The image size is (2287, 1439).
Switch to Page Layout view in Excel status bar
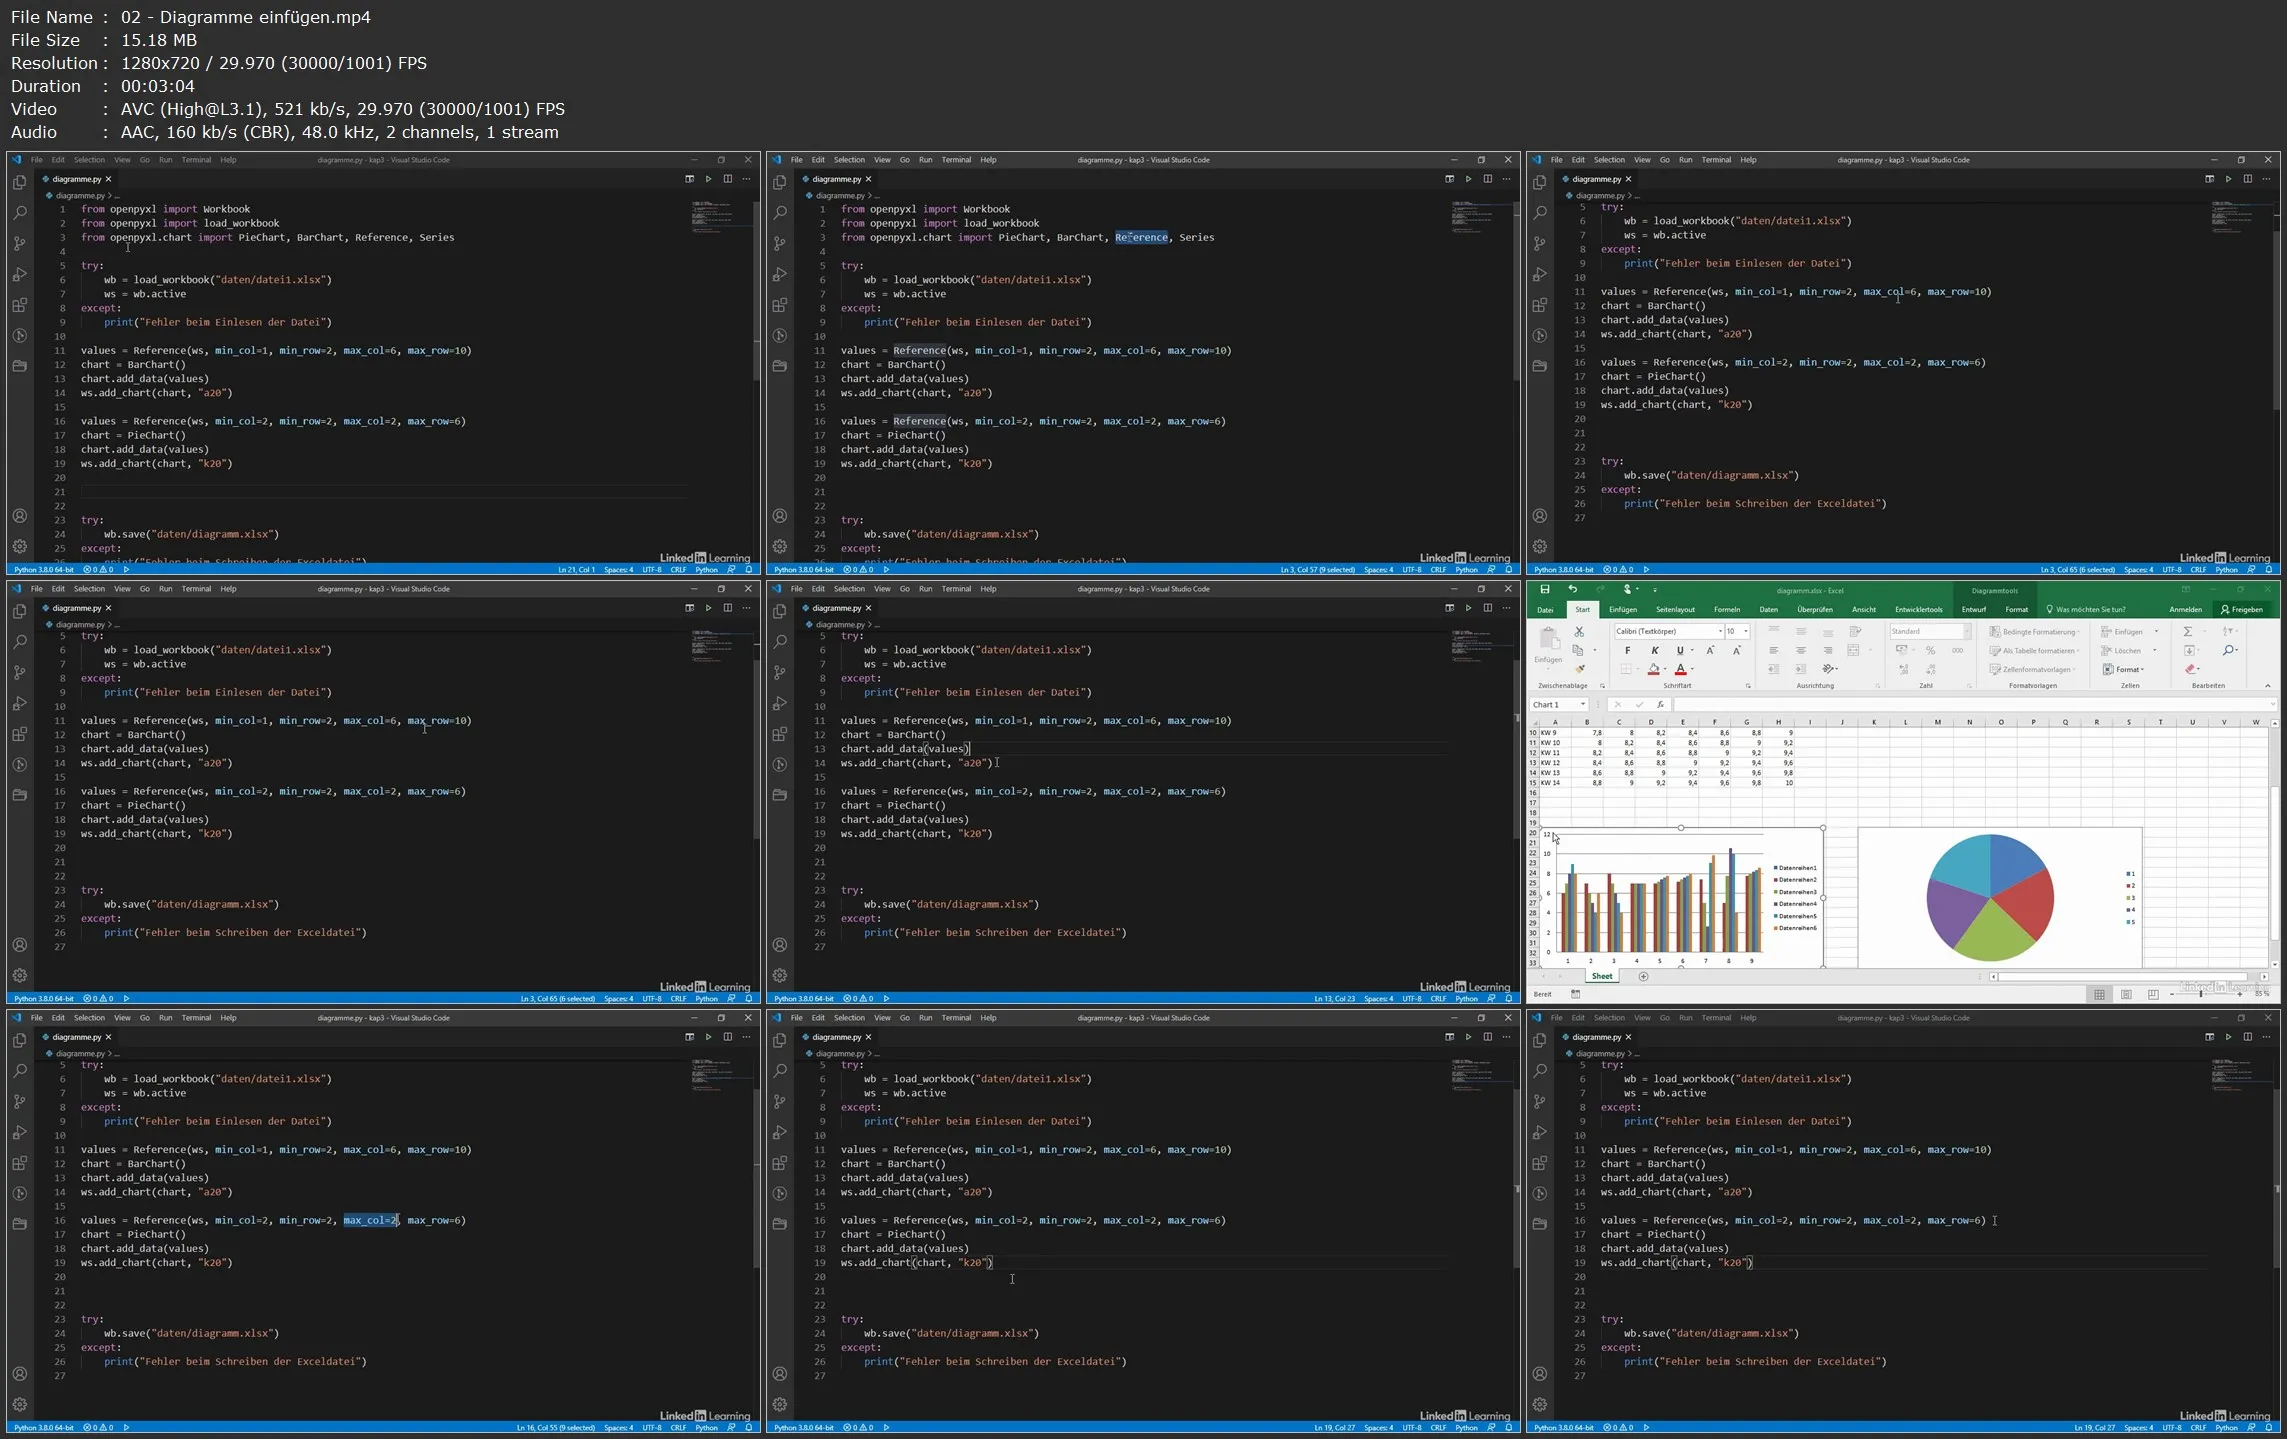coord(2126,994)
